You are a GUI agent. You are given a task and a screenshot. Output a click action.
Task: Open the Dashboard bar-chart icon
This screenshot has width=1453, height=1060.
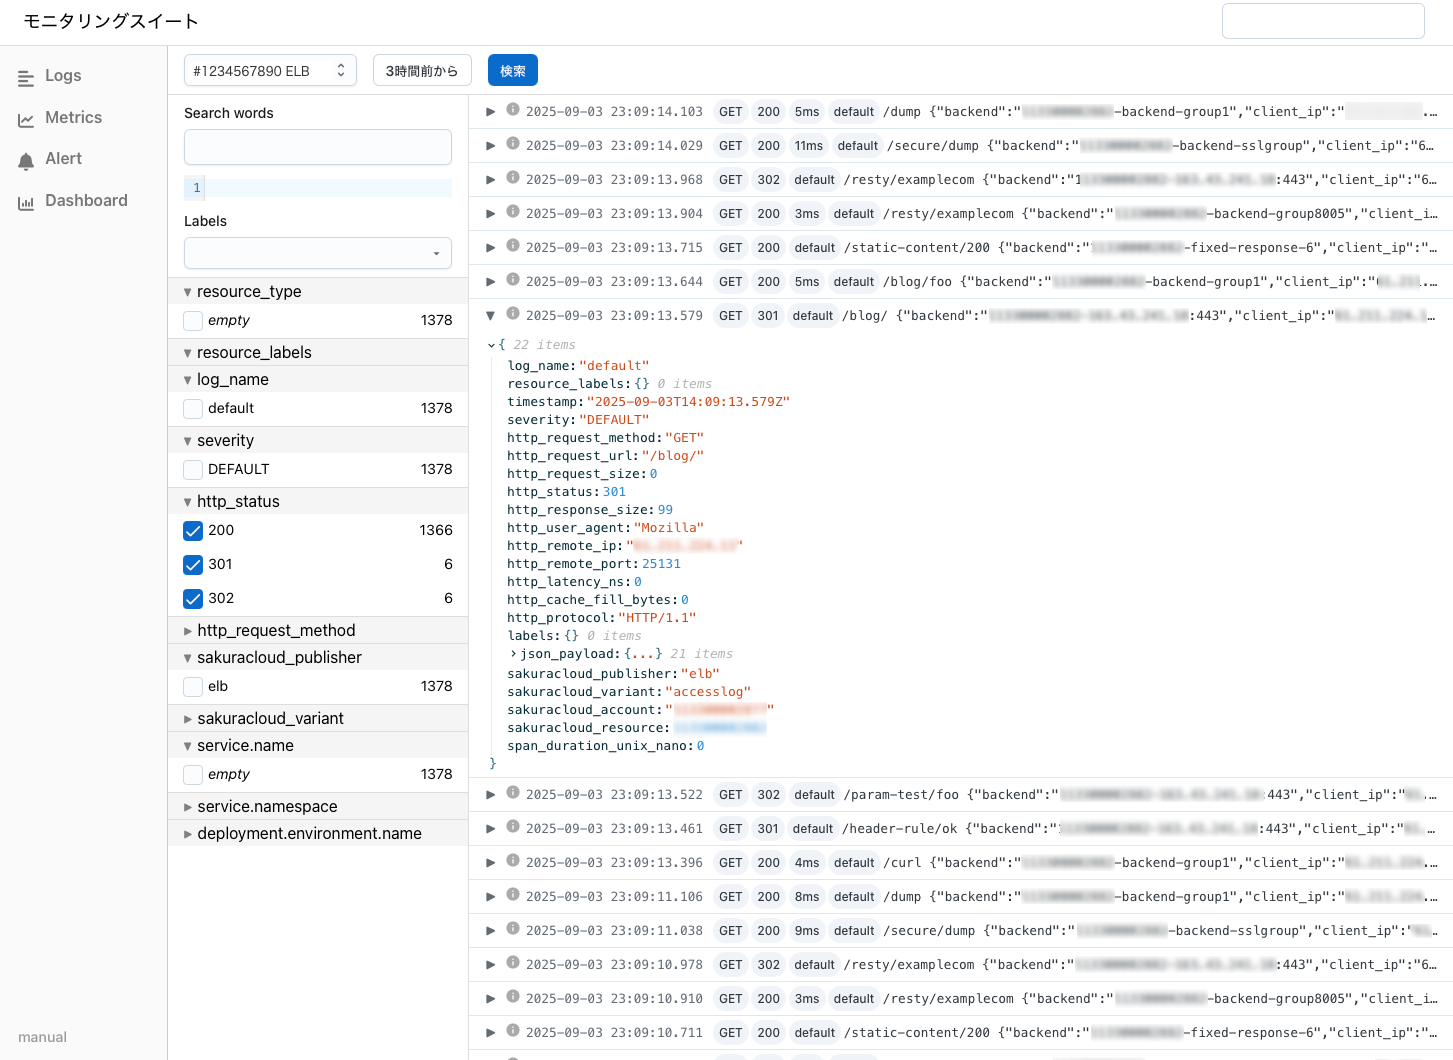click(26, 203)
